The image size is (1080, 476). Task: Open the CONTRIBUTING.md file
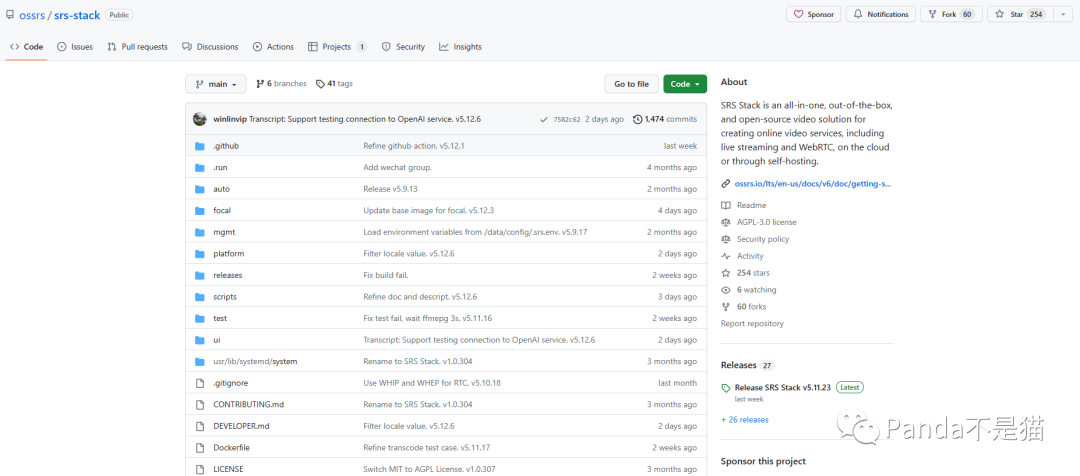[x=248, y=404]
